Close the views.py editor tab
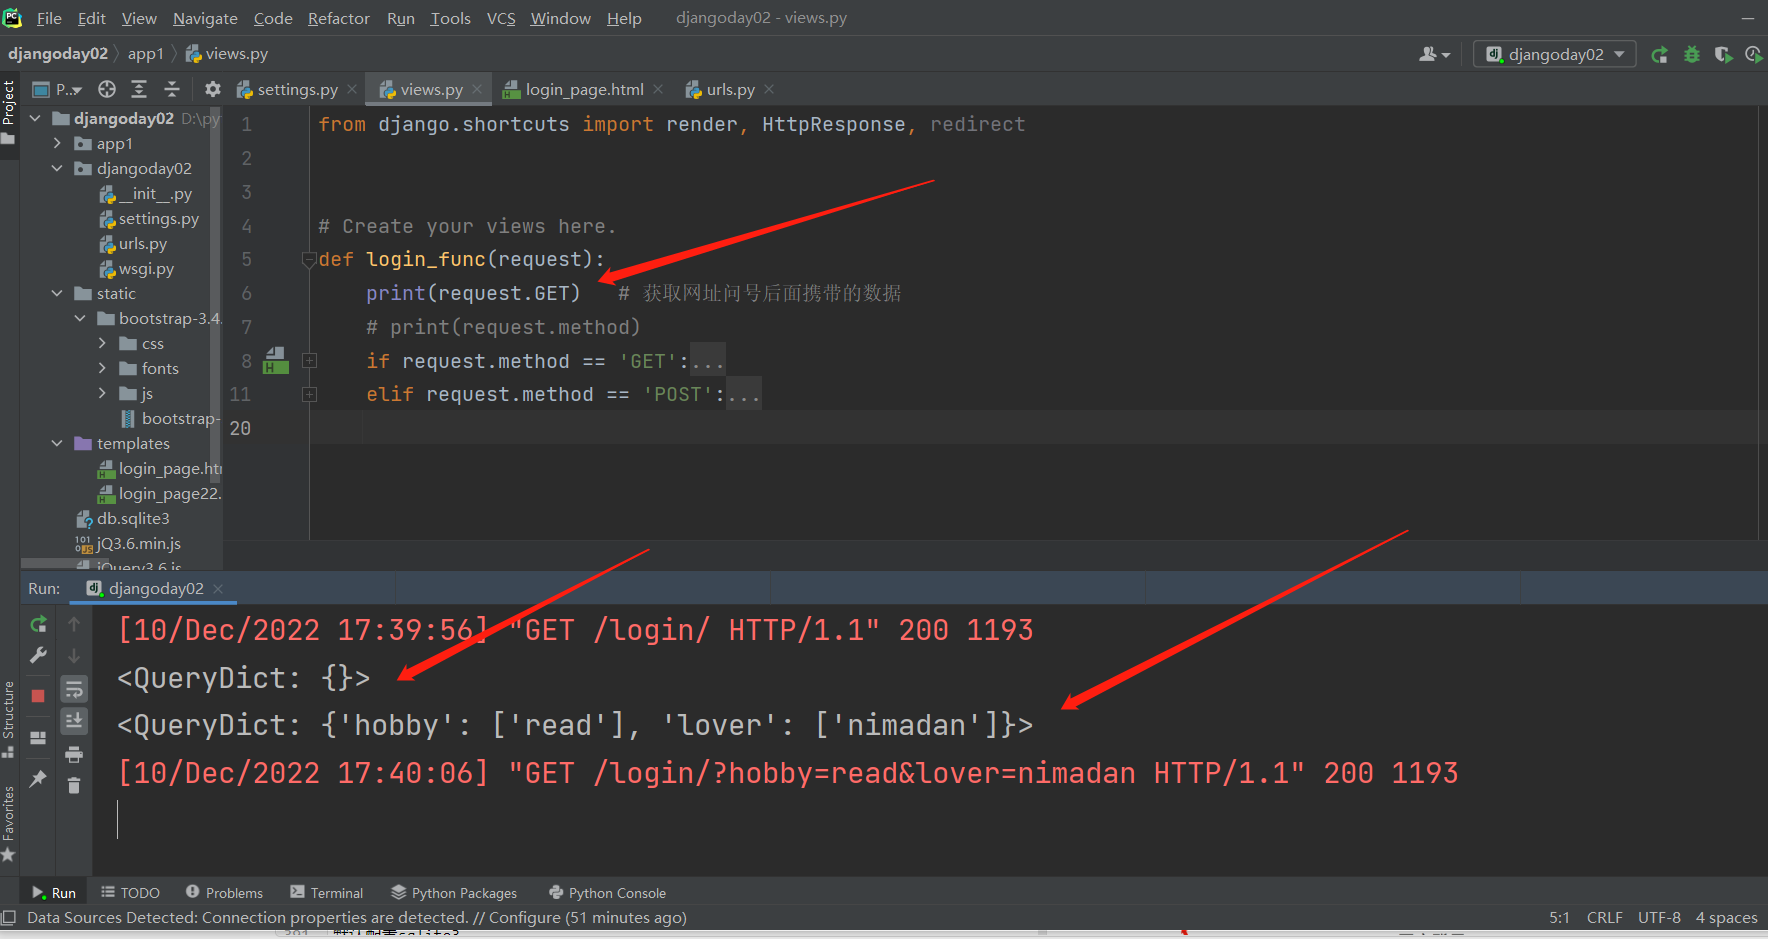Image resolution: width=1768 pixels, height=939 pixels. pyautogui.click(x=477, y=89)
